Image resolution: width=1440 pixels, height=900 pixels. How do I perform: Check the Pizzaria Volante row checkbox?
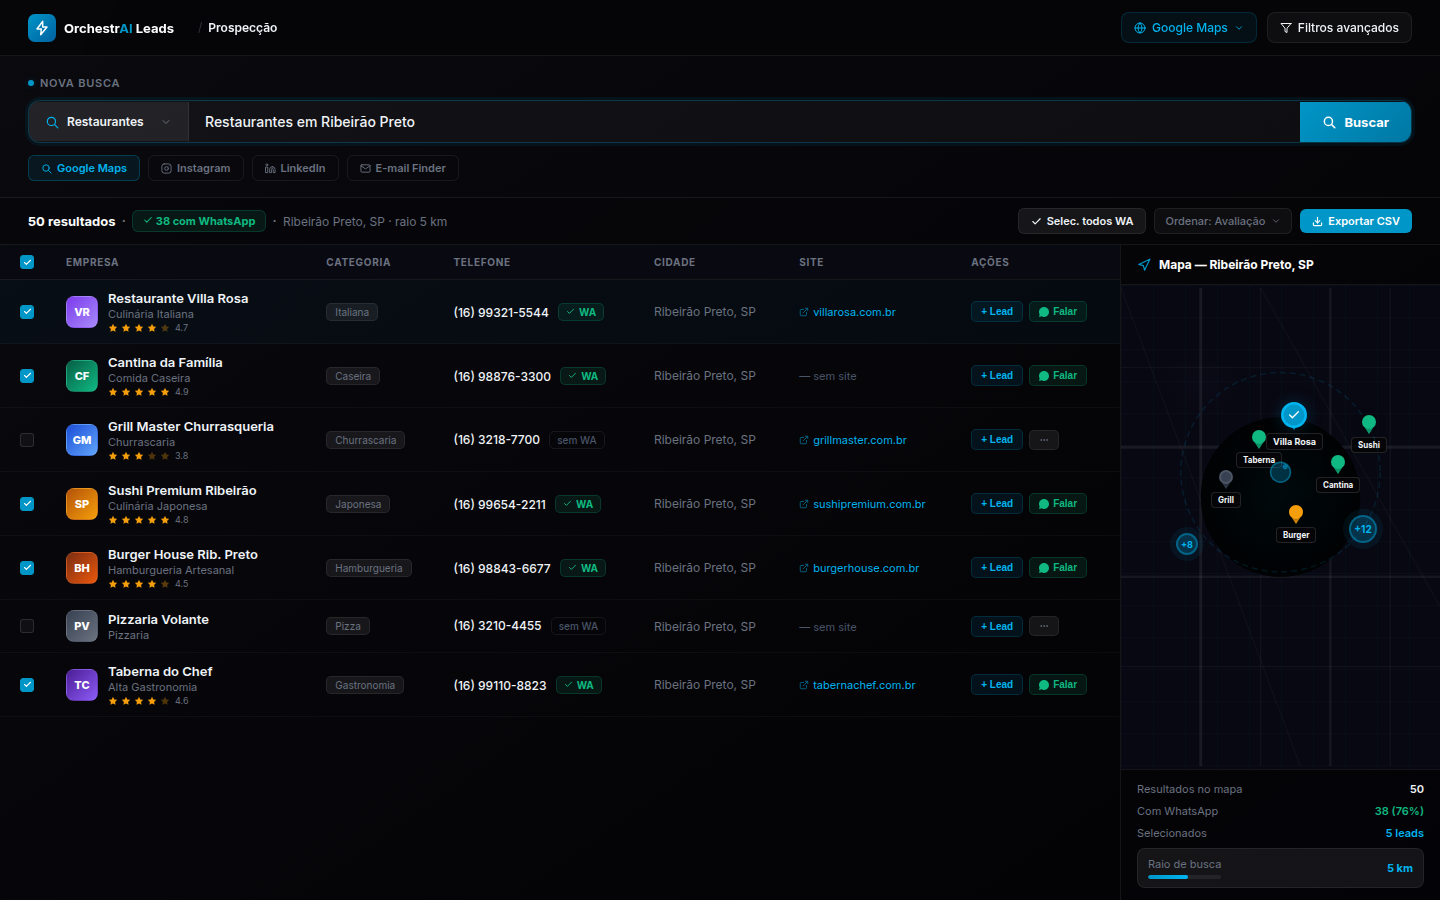pyautogui.click(x=27, y=626)
